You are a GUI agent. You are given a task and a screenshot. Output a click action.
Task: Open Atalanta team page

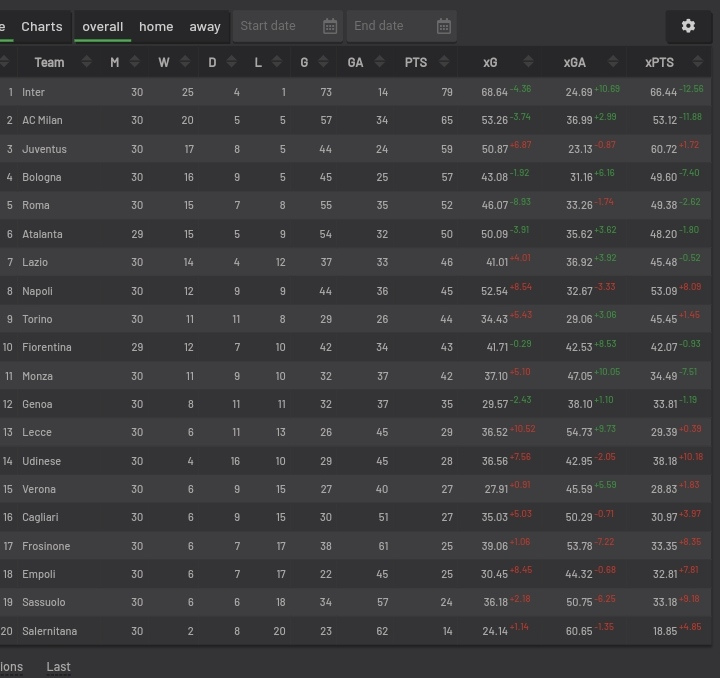[x=42, y=234]
